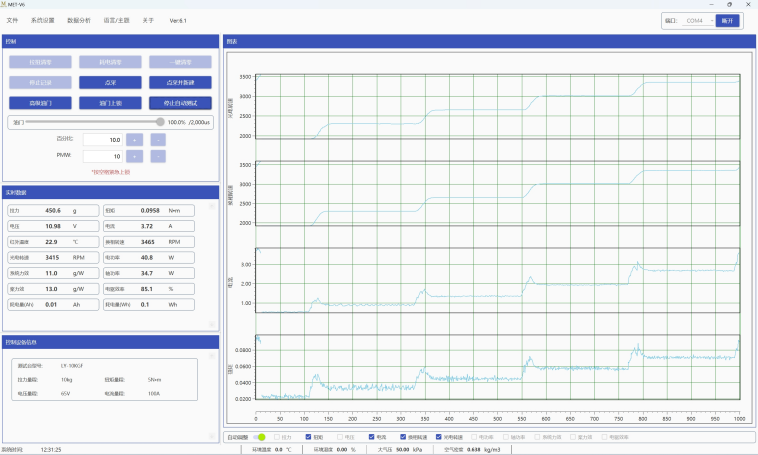Enable the 拉力 chart checkbox
The width and height of the screenshot is (758, 455).
277,437
